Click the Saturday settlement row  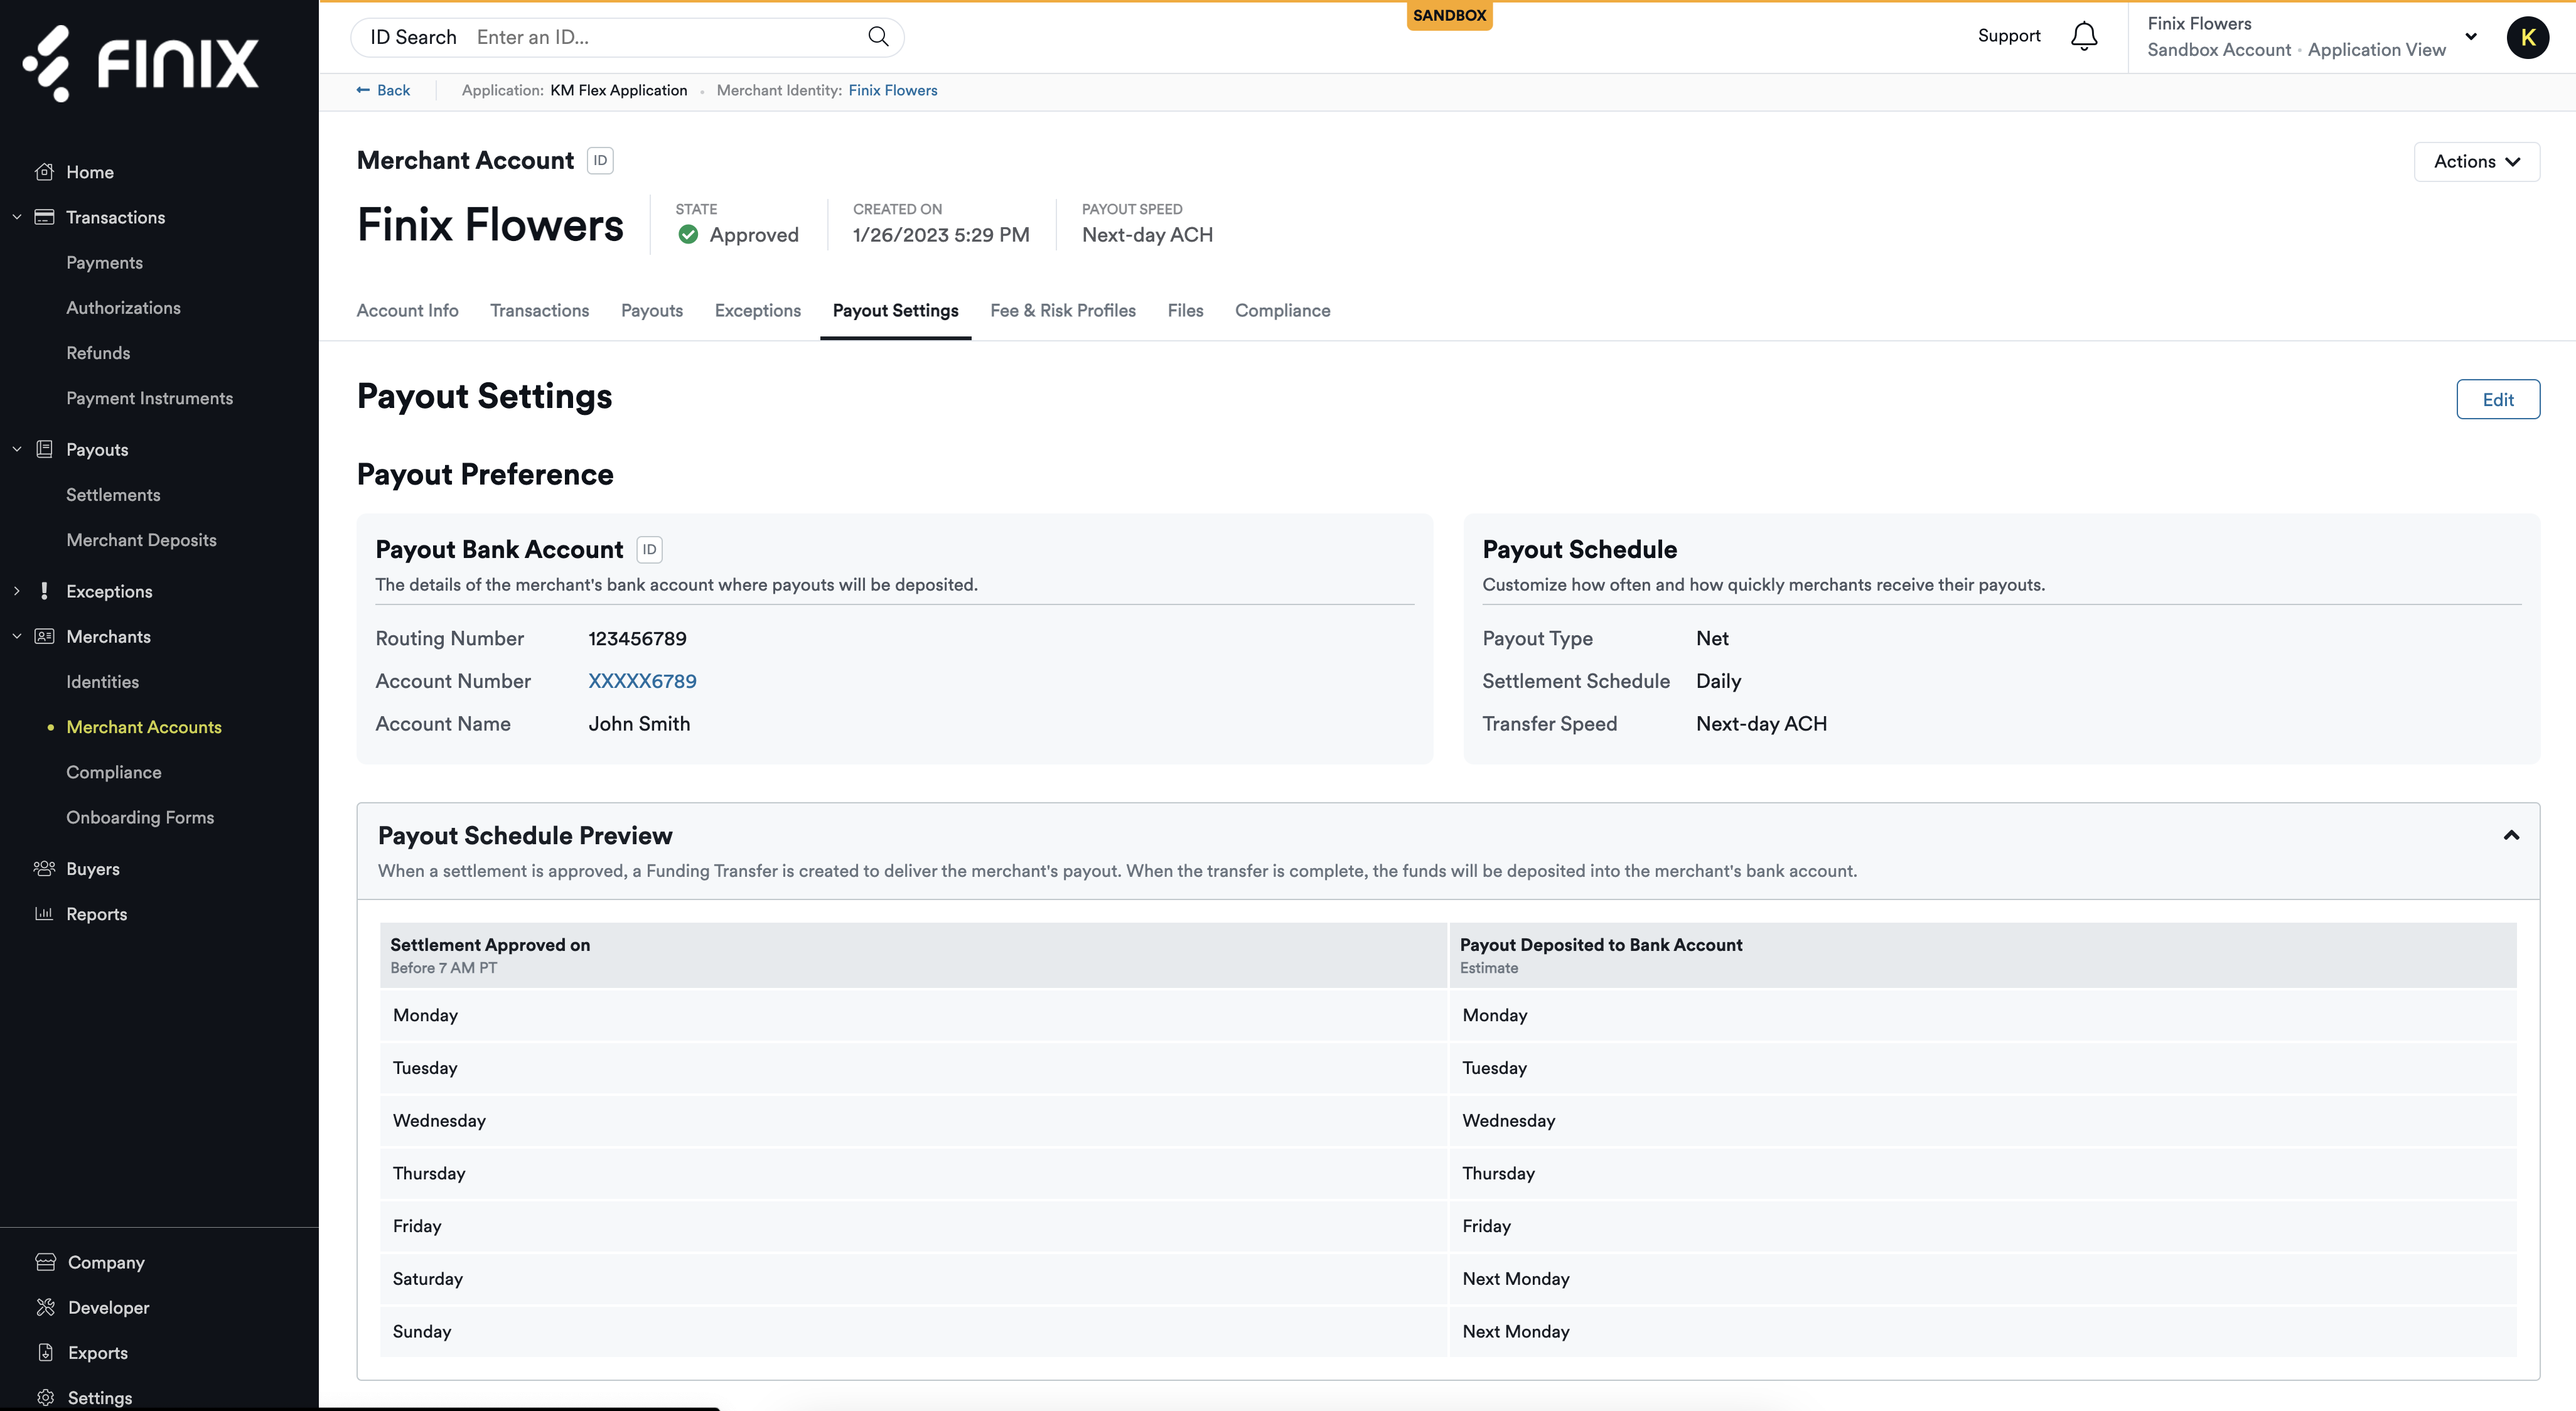point(1447,1278)
